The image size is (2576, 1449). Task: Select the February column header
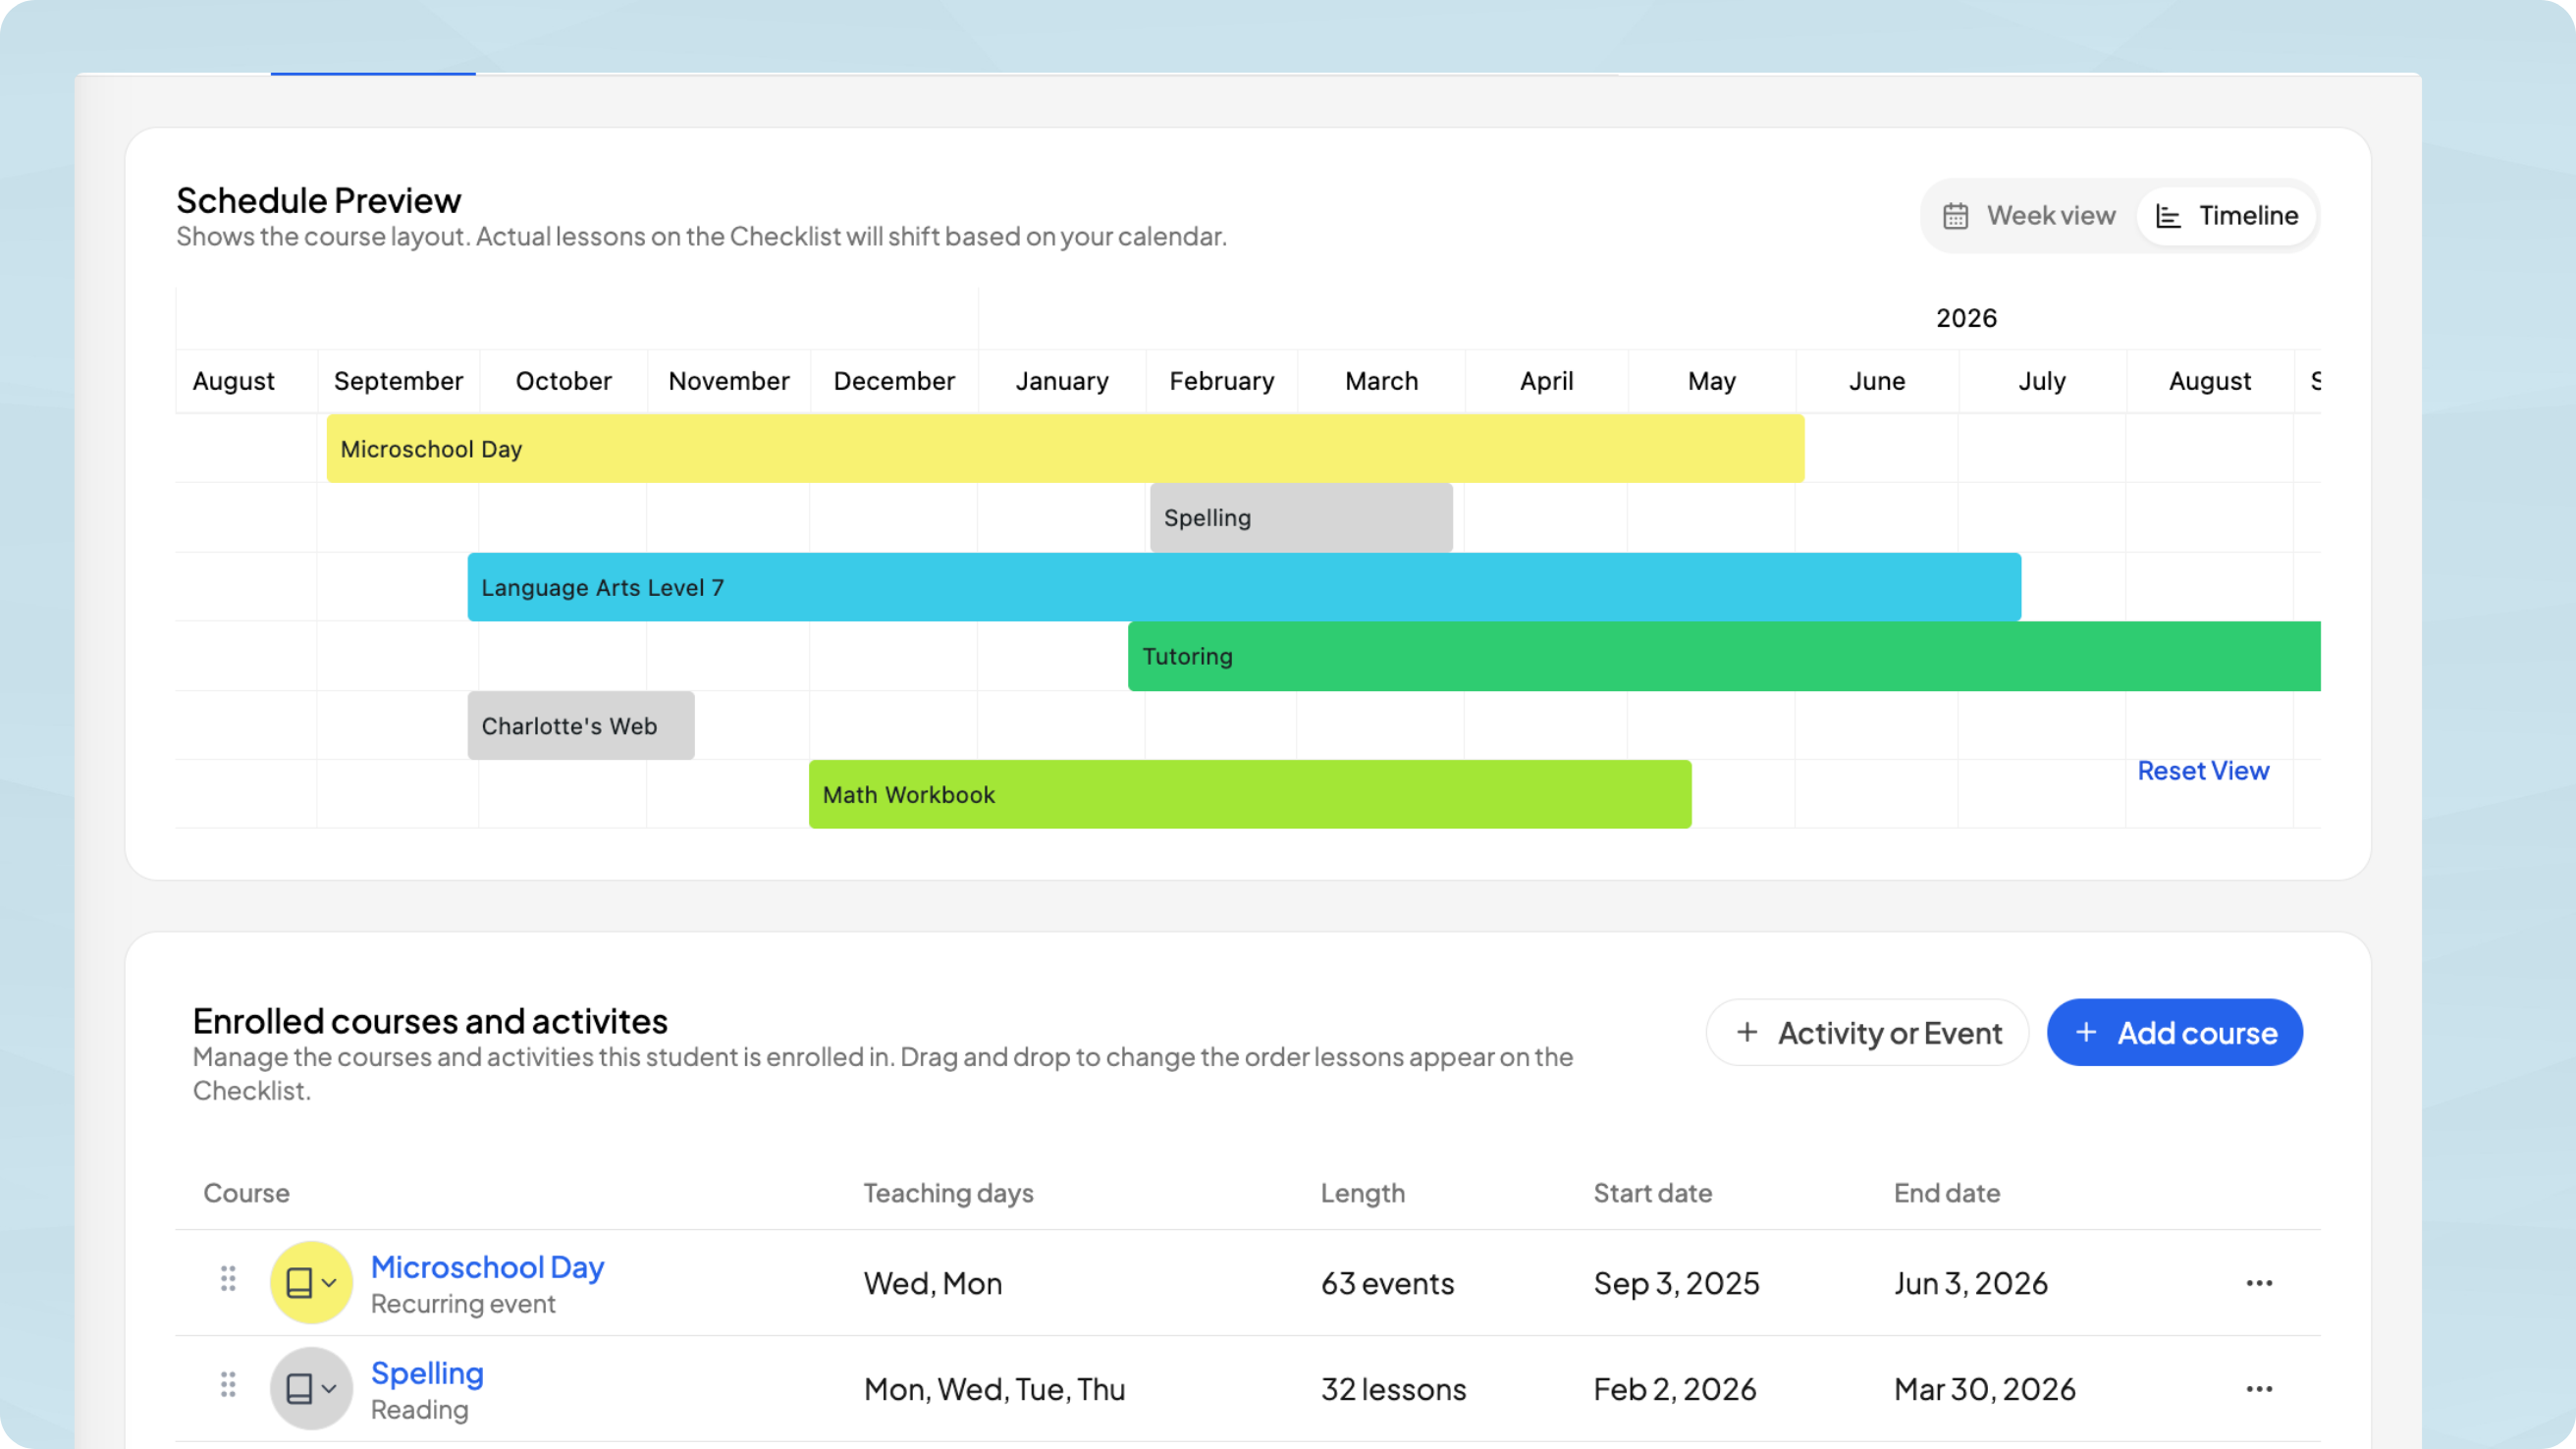coord(1221,381)
